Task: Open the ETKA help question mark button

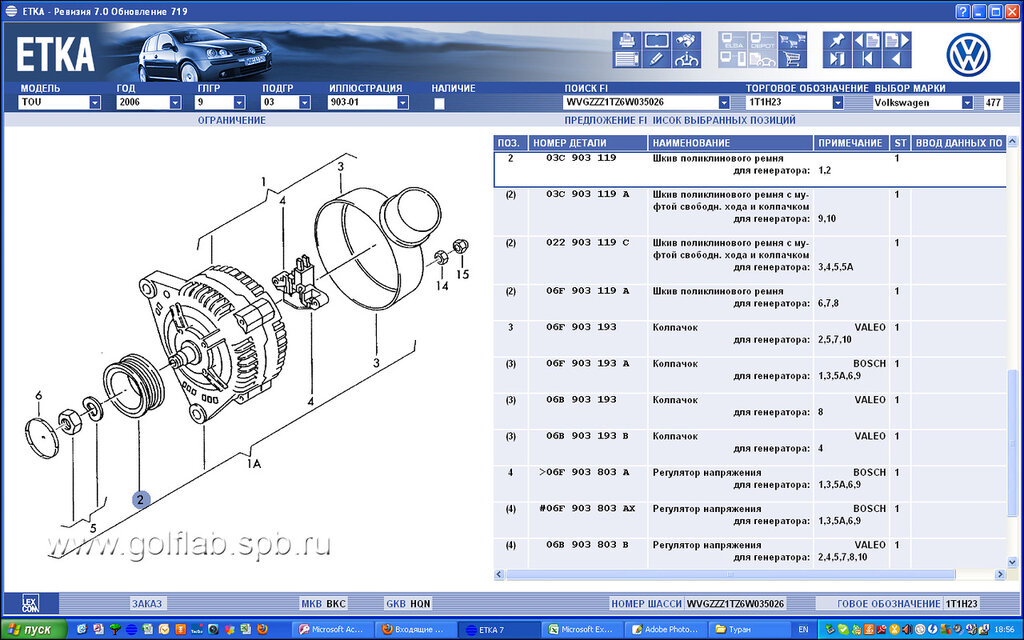Action: coord(963,11)
